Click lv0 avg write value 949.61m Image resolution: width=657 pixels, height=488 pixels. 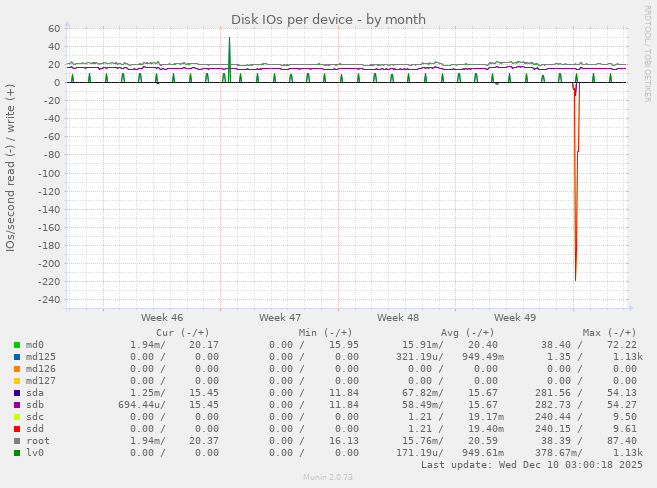pos(483,453)
